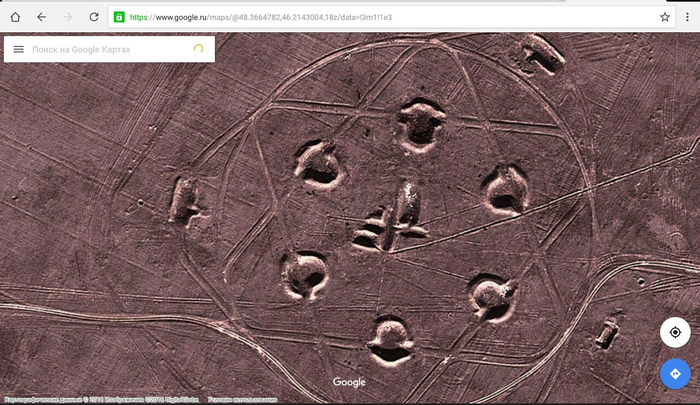Open the browser three-dot menu
Screen dimensions: 700x405
click(688, 17)
